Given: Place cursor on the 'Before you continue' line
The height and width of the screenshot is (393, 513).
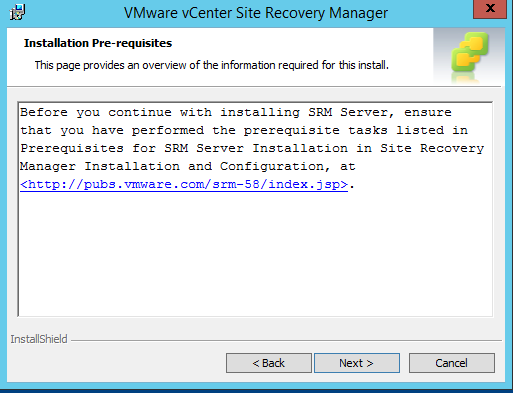Looking at the screenshot, I should [236, 112].
